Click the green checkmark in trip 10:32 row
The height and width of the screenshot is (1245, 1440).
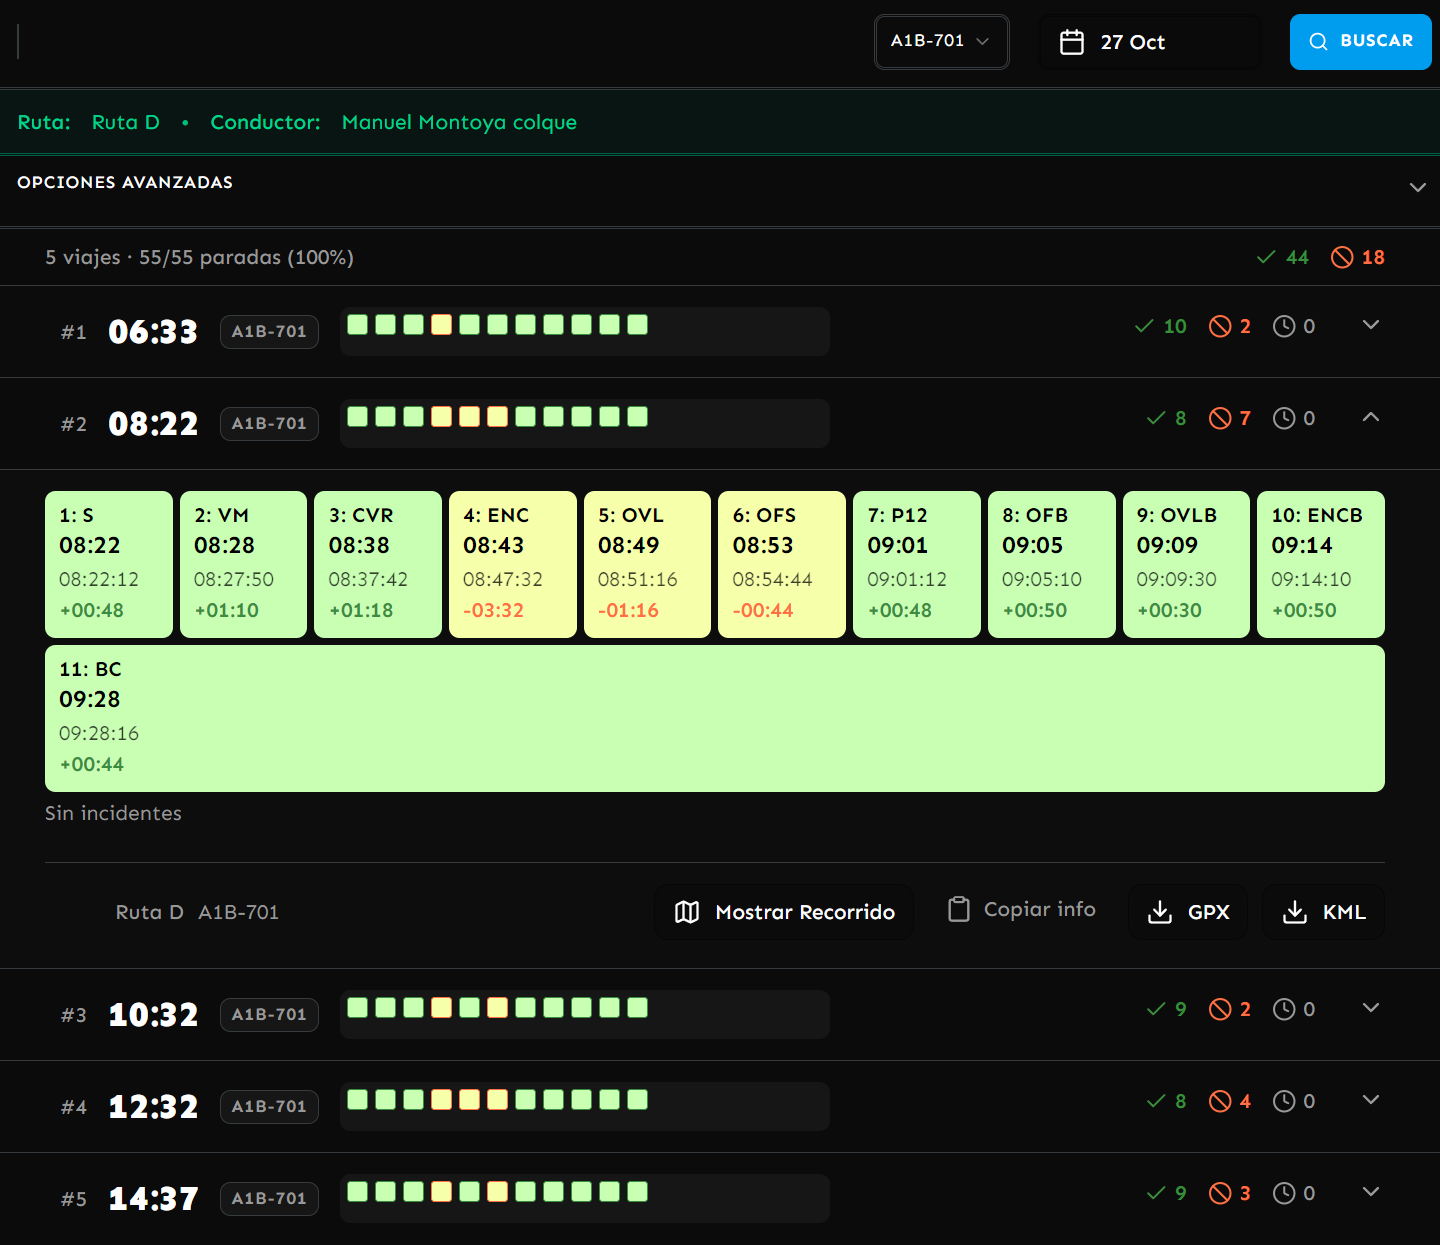pos(1156,1009)
